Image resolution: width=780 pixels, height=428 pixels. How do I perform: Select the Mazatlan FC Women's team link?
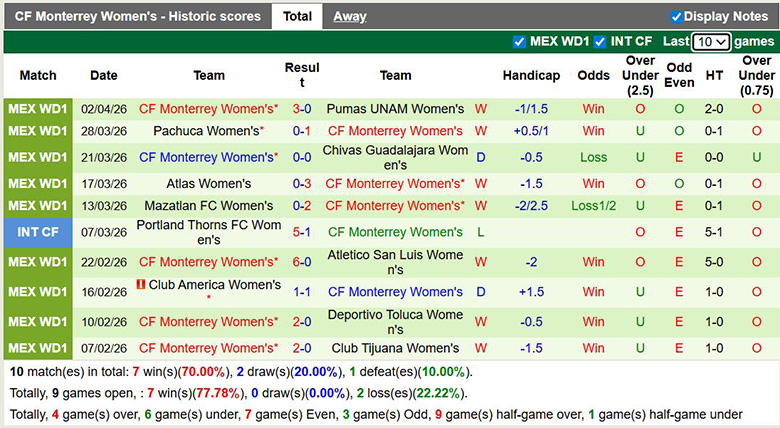[208, 205]
